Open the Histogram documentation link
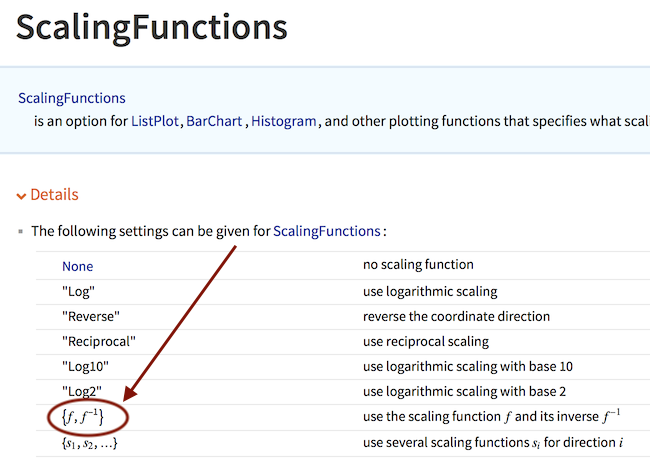This screenshot has width=650, height=474. click(284, 121)
